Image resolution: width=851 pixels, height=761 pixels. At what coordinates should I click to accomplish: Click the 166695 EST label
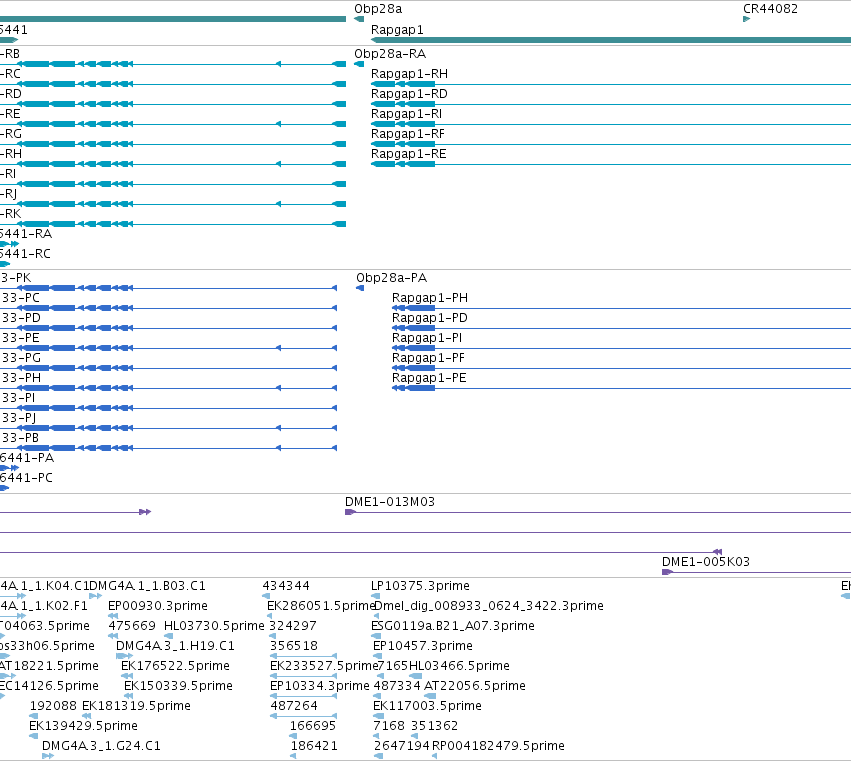pyautogui.click(x=313, y=727)
